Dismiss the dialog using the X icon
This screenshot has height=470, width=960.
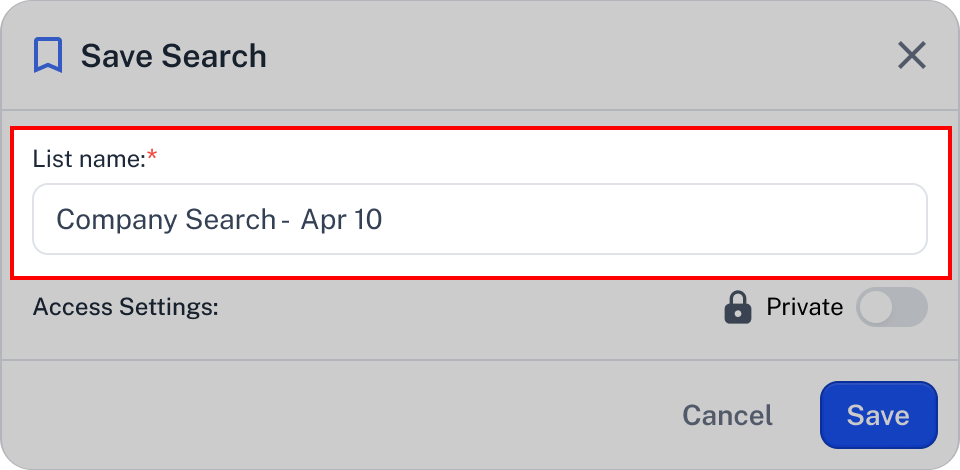coord(912,56)
